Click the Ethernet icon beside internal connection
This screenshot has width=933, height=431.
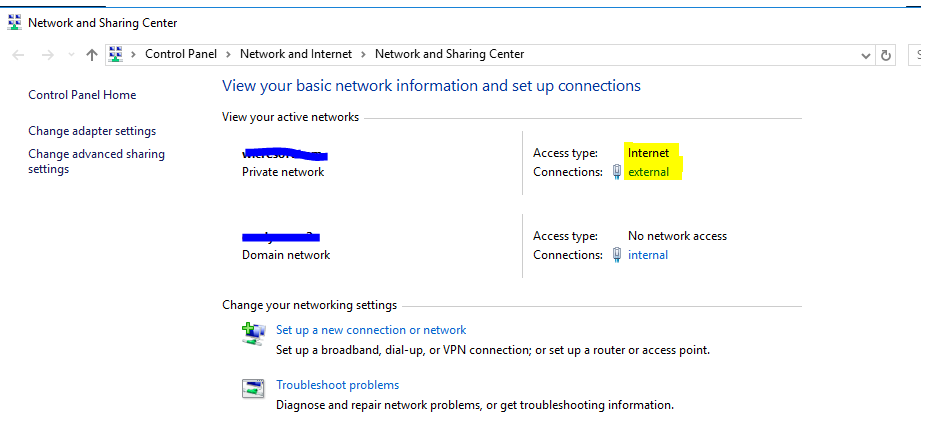click(616, 255)
